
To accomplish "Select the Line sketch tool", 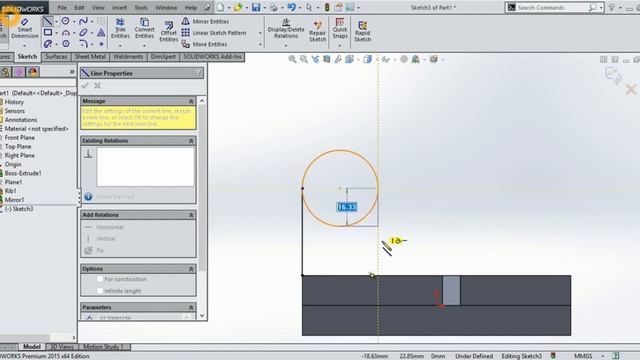I will click(48, 21).
